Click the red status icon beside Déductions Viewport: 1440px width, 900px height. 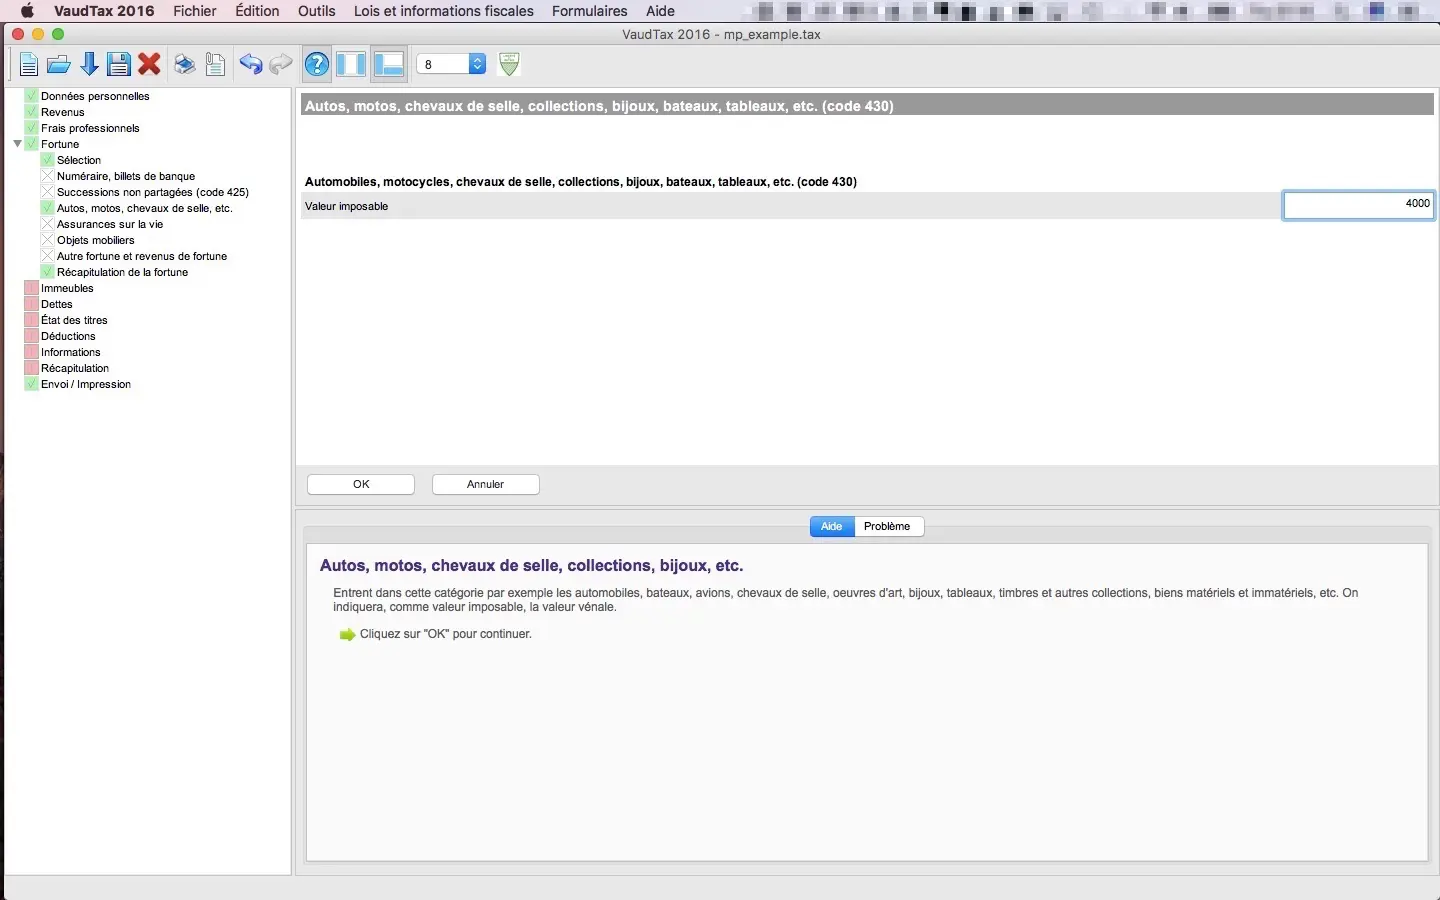(x=31, y=336)
